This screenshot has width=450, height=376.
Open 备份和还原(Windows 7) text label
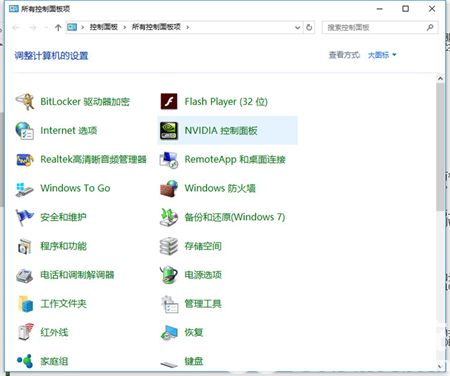pos(235,217)
